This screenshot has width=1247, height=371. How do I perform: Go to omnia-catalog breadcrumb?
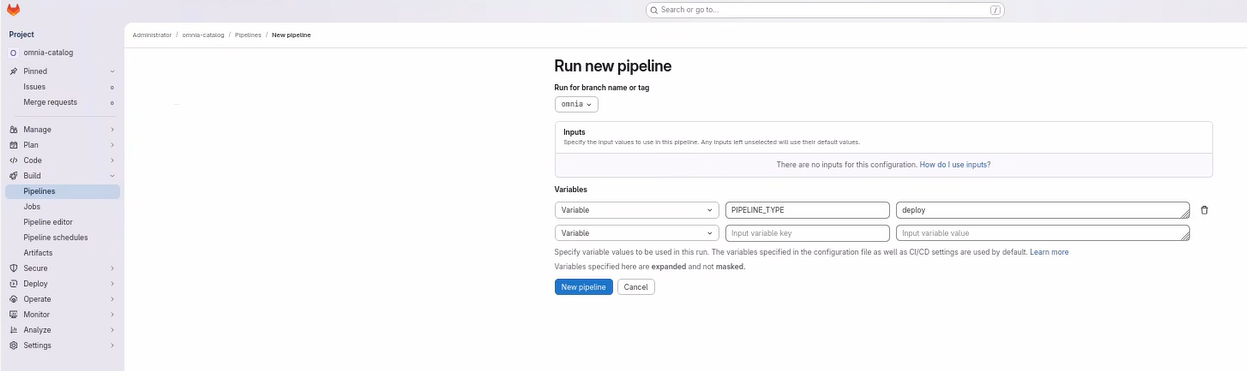[x=203, y=35]
